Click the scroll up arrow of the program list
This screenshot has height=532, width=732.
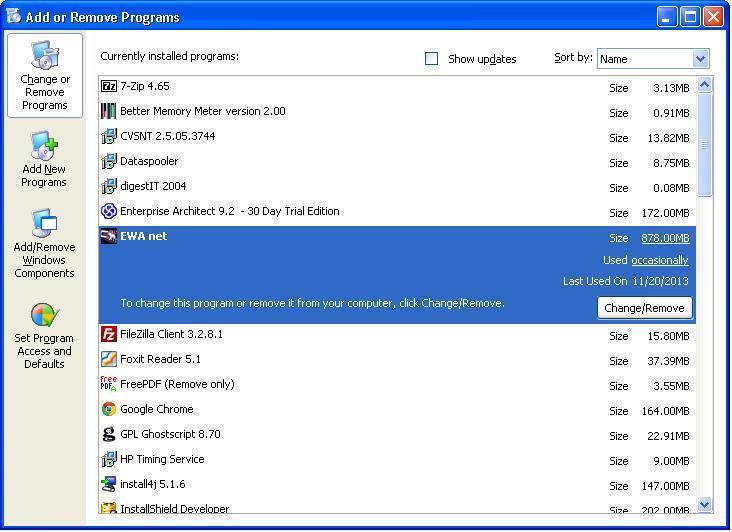click(x=704, y=86)
